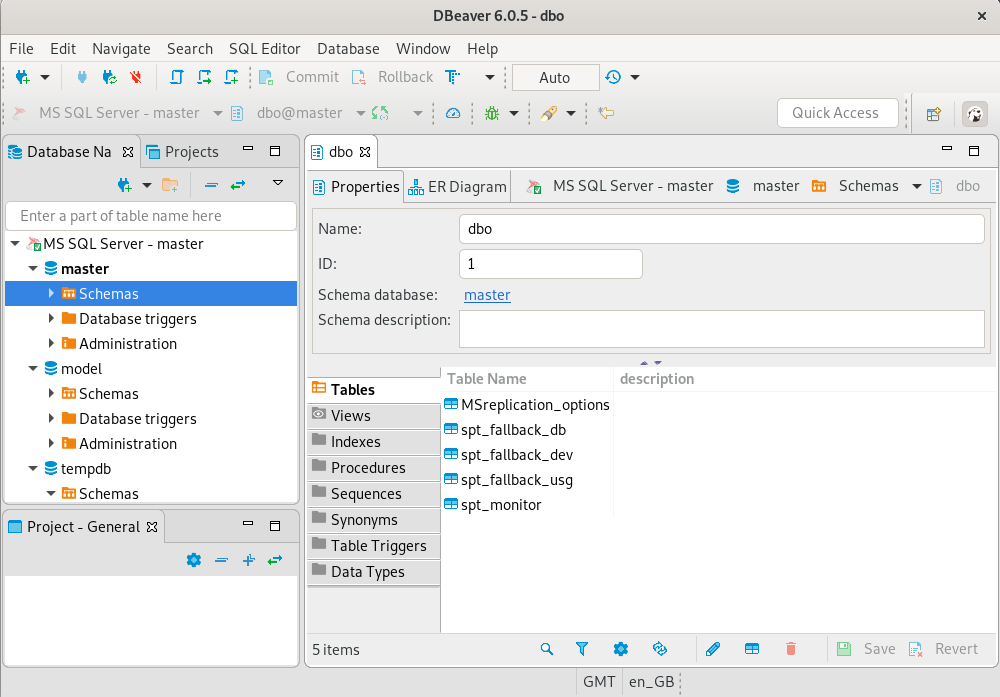1000x697 pixels.
Task: Open the Navigate menu
Action: coord(121,48)
